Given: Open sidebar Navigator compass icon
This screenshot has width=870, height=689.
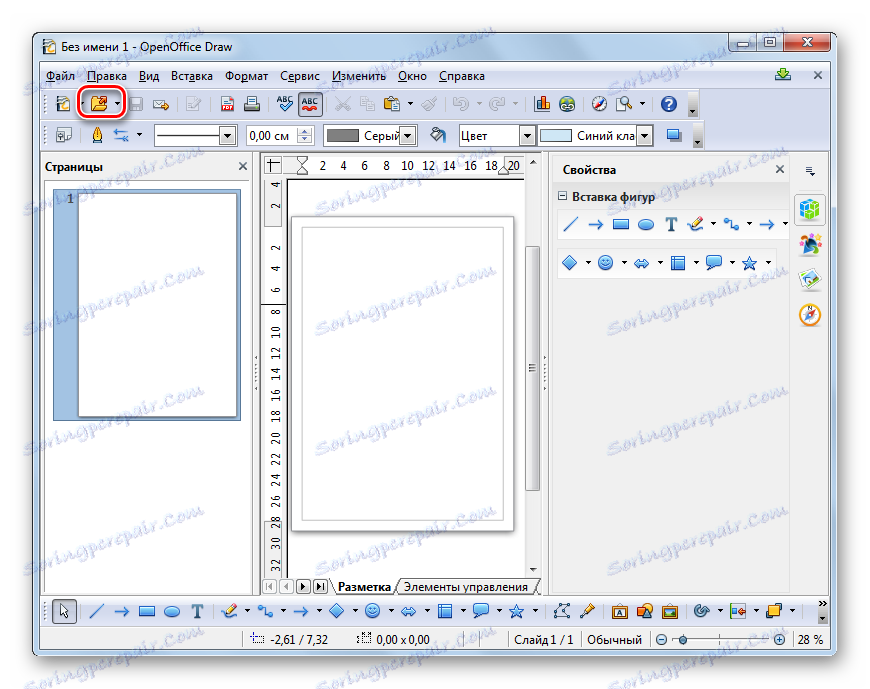Looking at the screenshot, I should (x=810, y=315).
